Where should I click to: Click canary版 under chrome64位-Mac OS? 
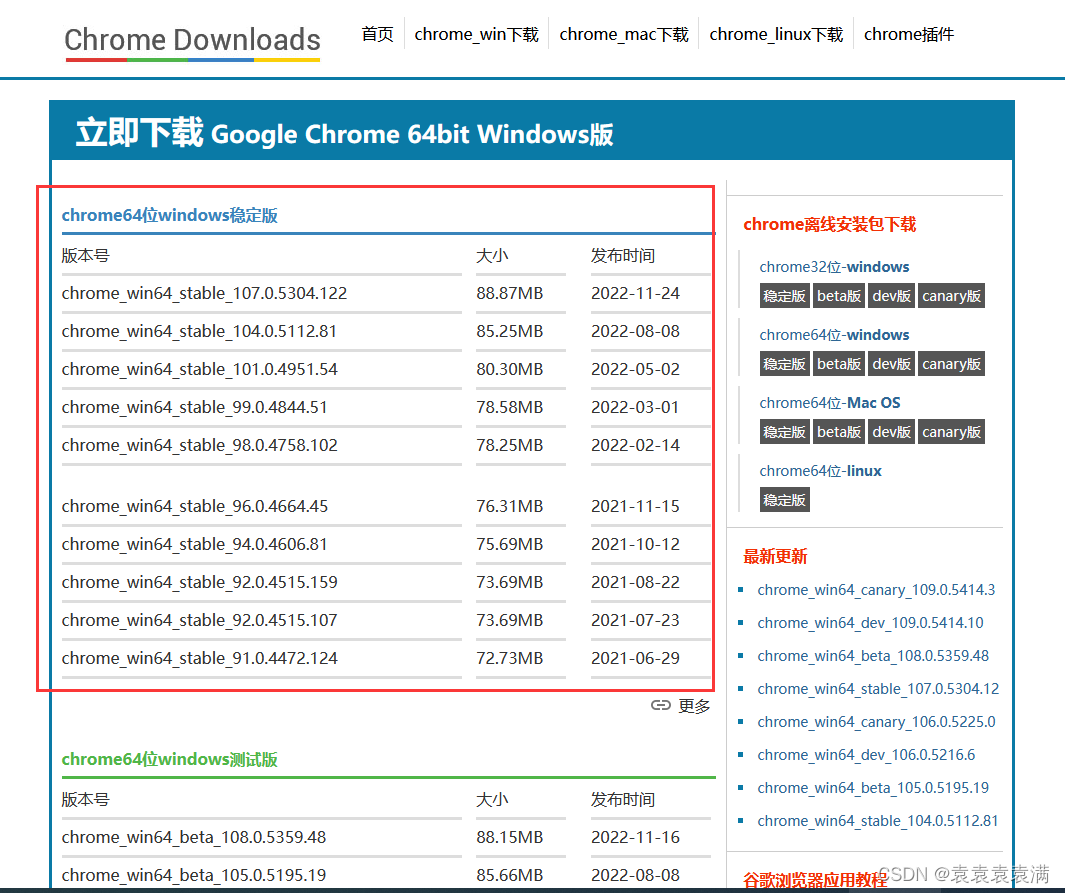(951, 432)
